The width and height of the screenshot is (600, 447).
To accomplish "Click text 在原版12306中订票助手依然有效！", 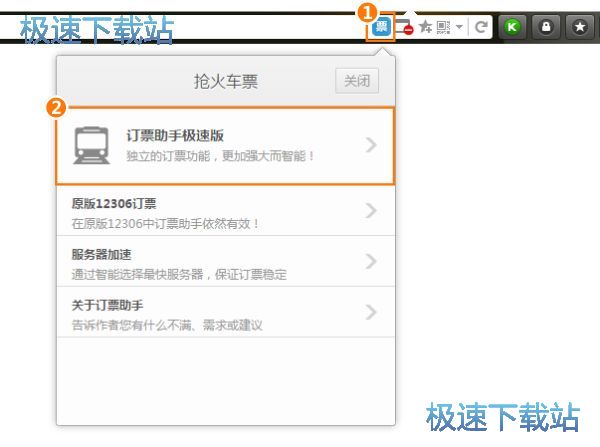I will point(166,224).
